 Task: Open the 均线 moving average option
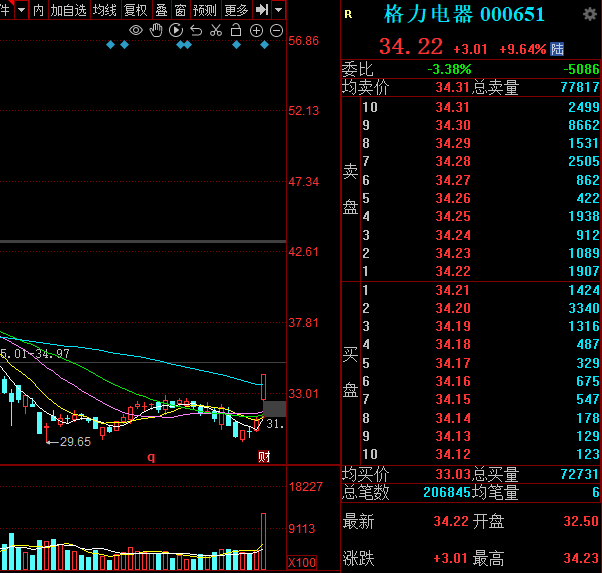click(x=105, y=10)
